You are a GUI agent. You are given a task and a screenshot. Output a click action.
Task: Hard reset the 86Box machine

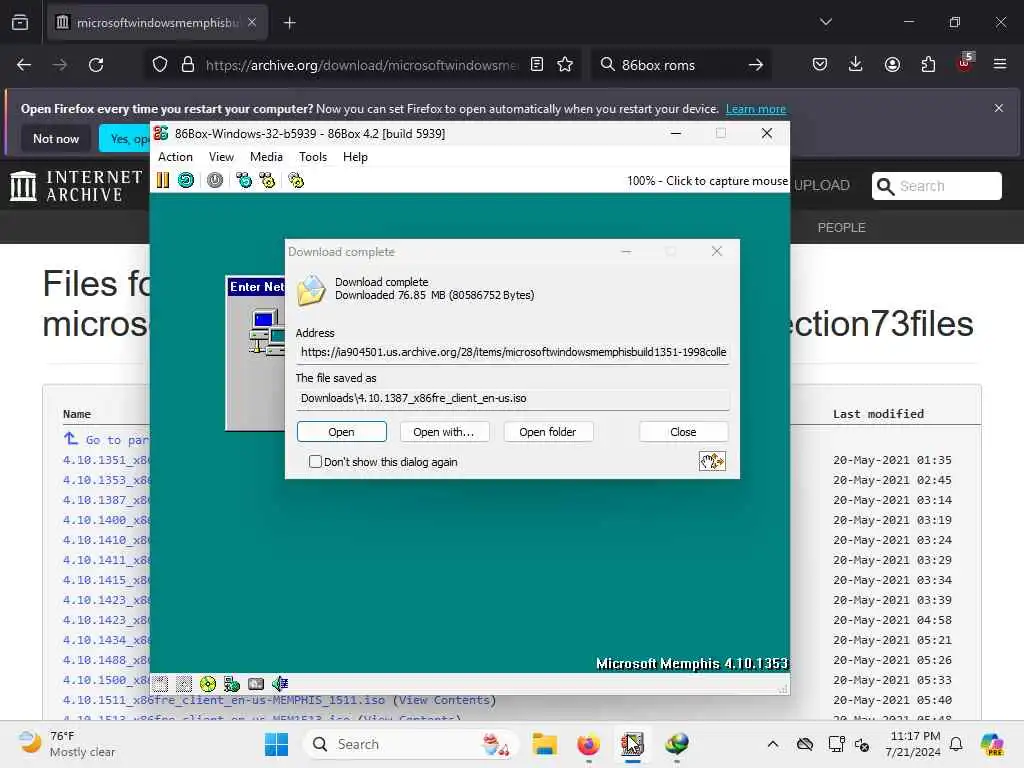pos(186,180)
